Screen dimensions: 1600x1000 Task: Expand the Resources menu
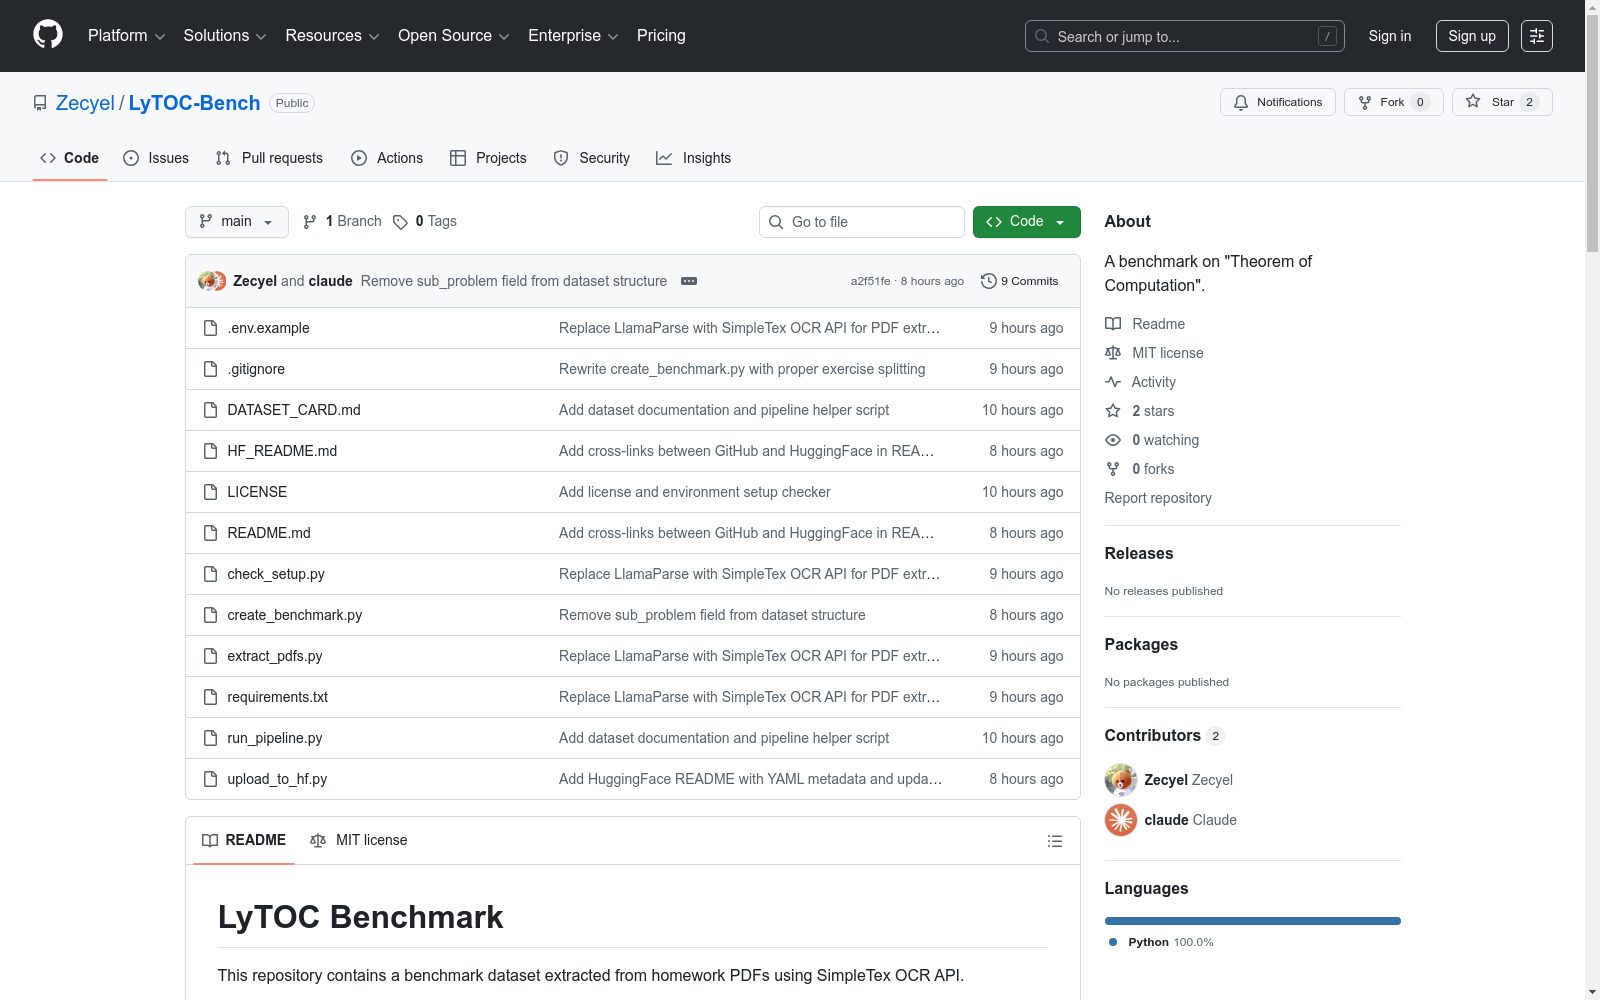pyautogui.click(x=332, y=36)
